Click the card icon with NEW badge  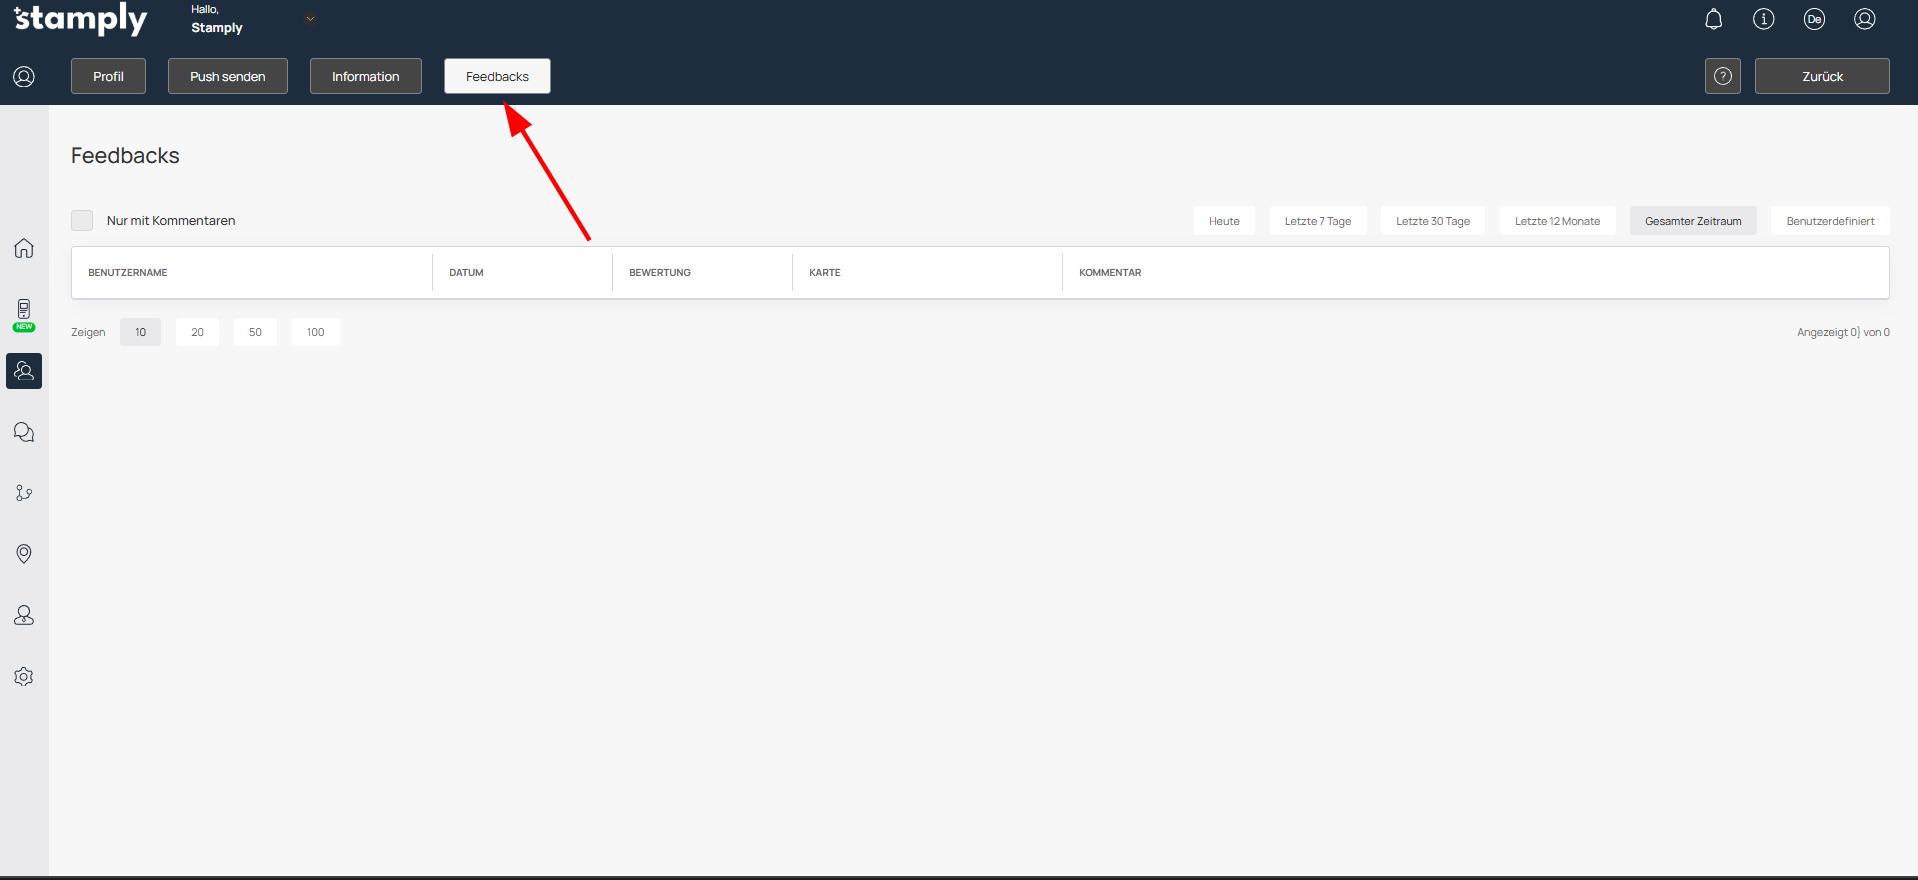pyautogui.click(x=24, y=311)
